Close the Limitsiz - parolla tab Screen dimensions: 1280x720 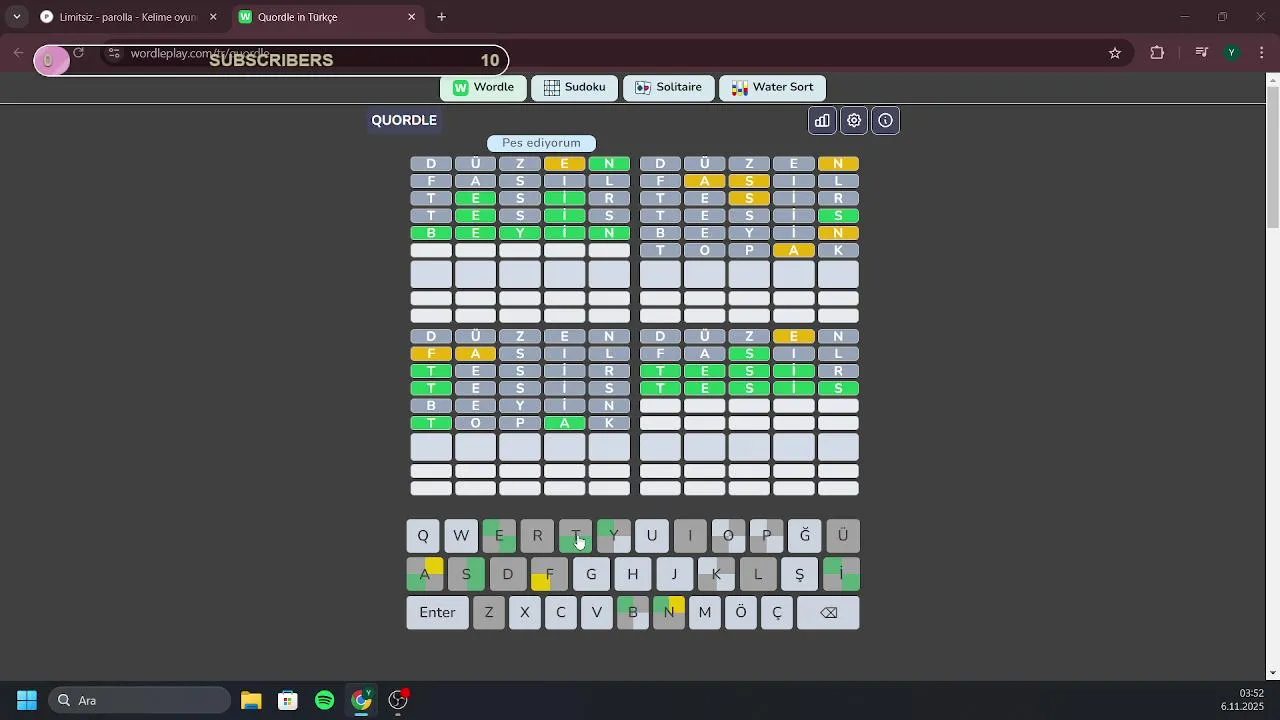[x=213, y=17]
